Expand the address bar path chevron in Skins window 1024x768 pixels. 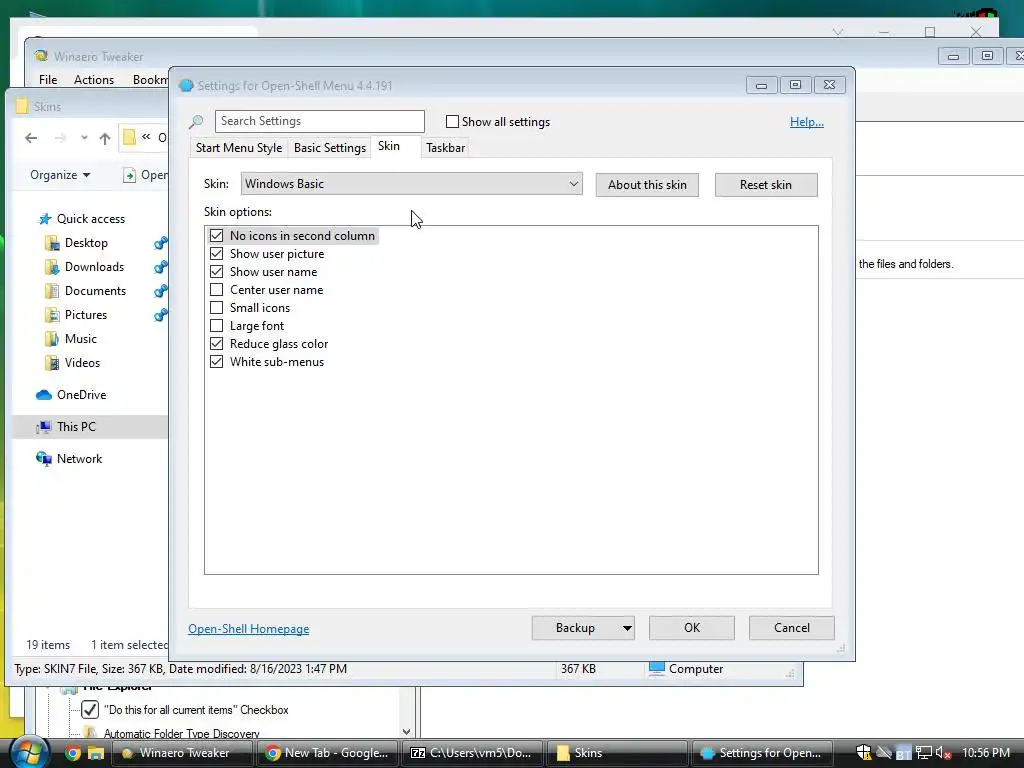[146, 137]
